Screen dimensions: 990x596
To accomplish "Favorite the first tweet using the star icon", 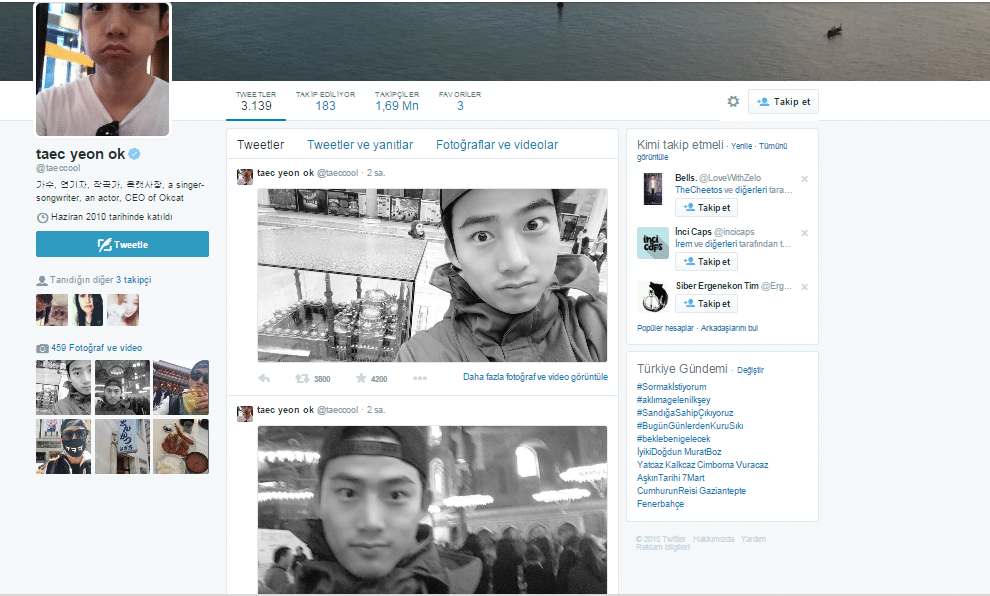I will click(361, 378).
